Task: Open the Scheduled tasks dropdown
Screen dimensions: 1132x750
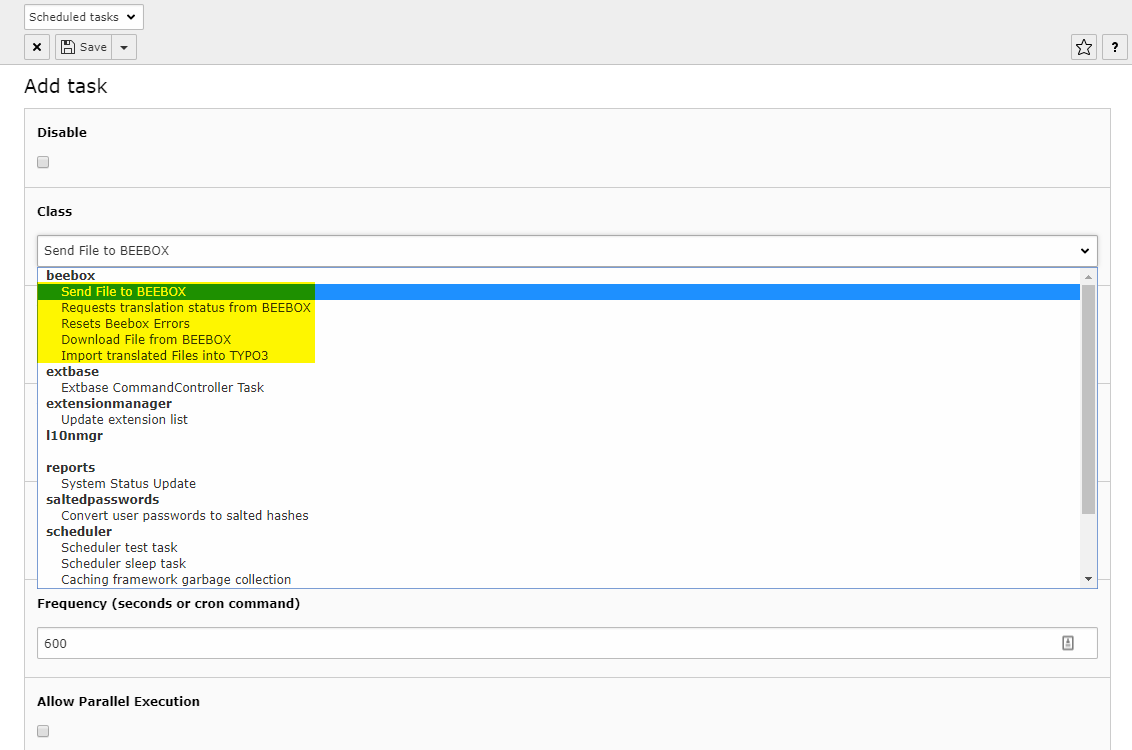Action: tap(84, 17)
